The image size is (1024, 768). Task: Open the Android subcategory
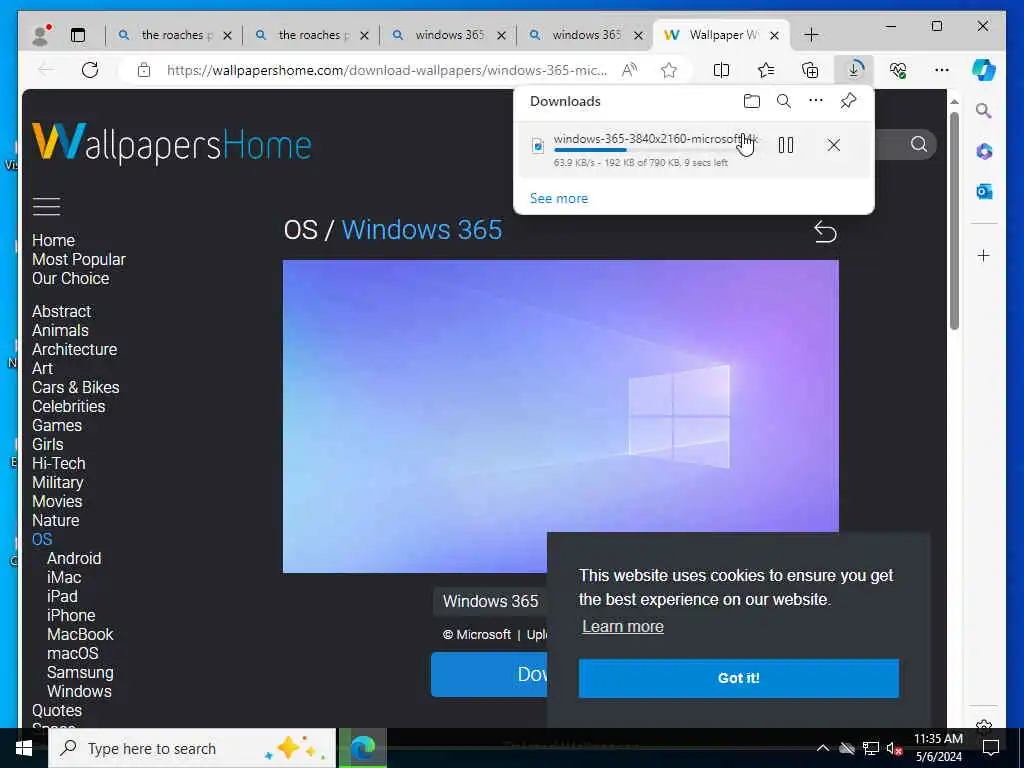click(x=74, y=558)
